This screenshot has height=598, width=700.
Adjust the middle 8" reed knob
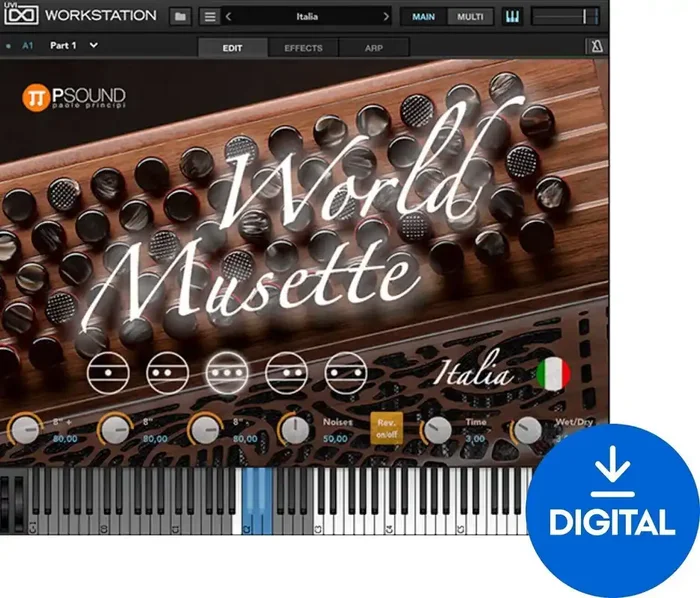tap(115, 429)
